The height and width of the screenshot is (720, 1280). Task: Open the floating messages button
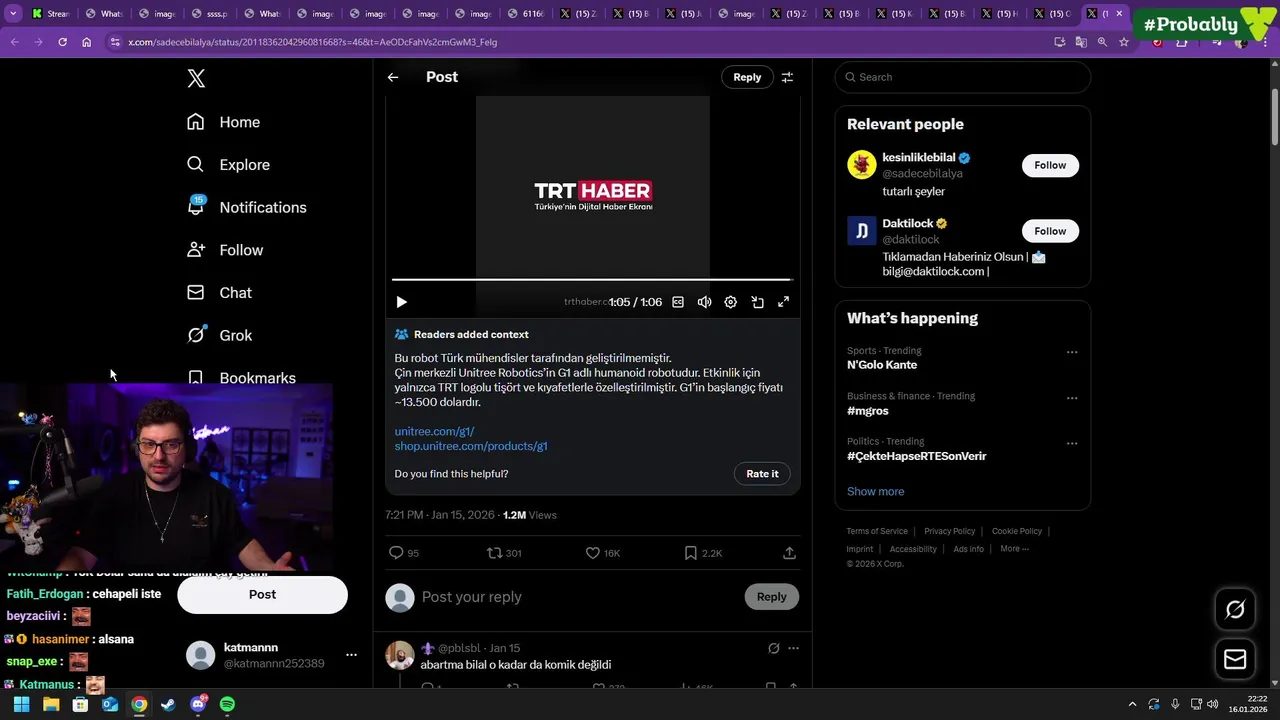[1235, 659]
